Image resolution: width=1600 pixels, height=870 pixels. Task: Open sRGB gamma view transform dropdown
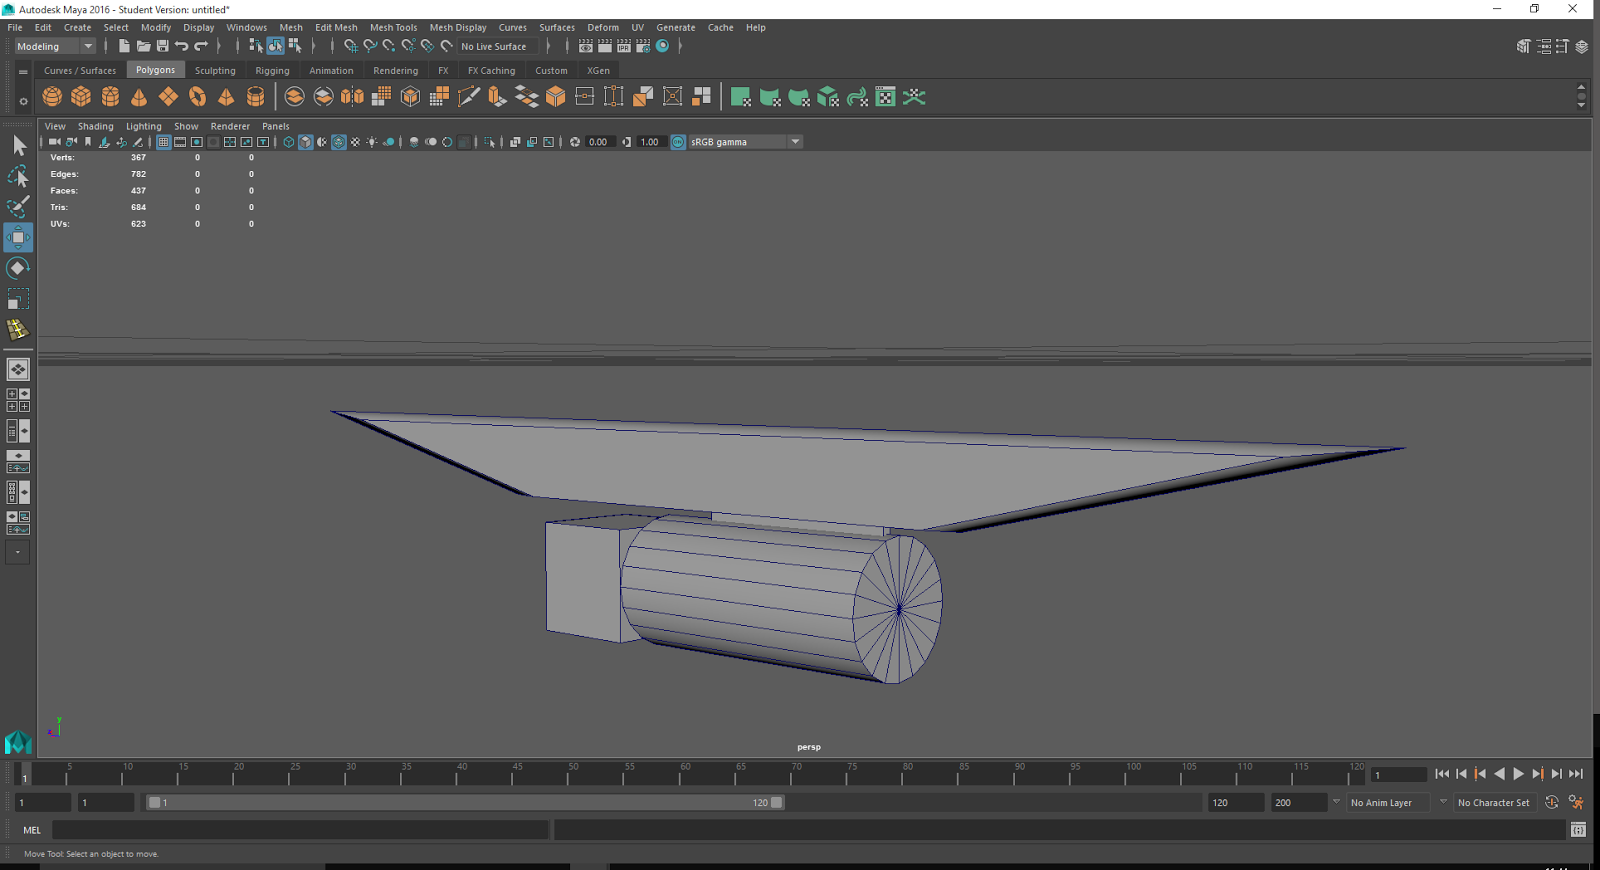coord(745,142)
